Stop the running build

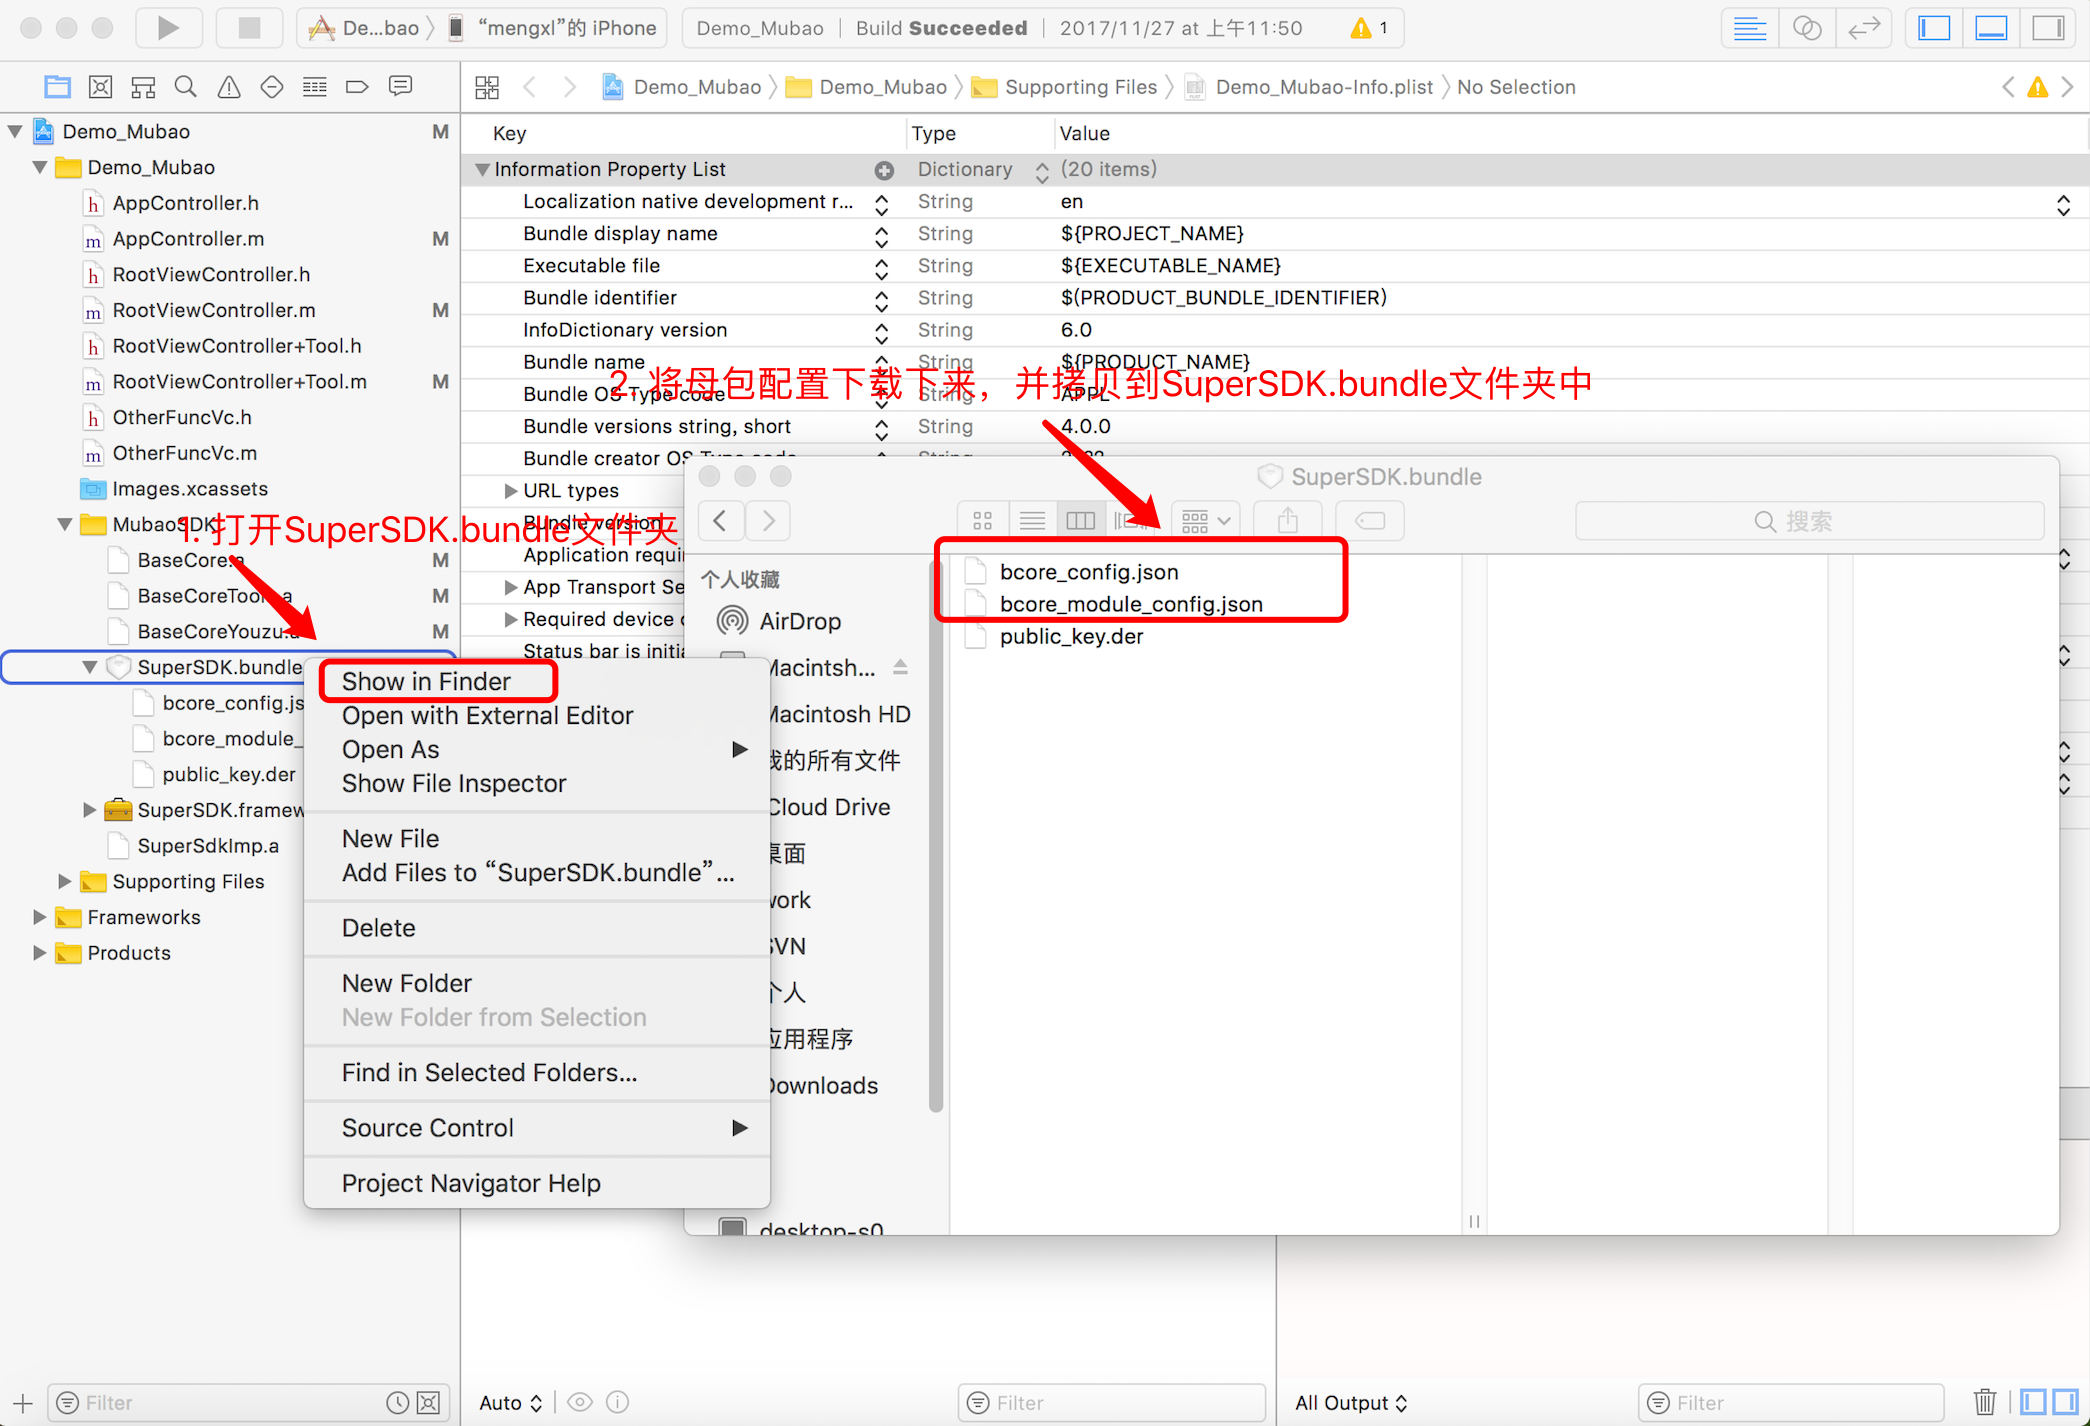[249, 28]
